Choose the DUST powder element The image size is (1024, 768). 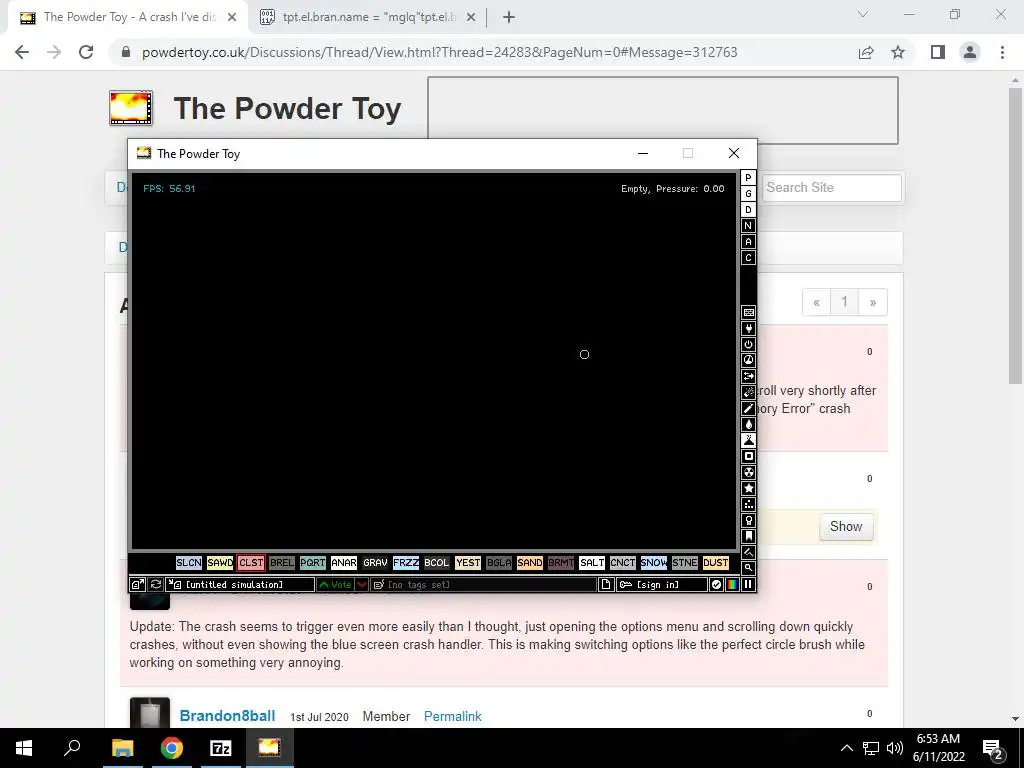[716, 562]
